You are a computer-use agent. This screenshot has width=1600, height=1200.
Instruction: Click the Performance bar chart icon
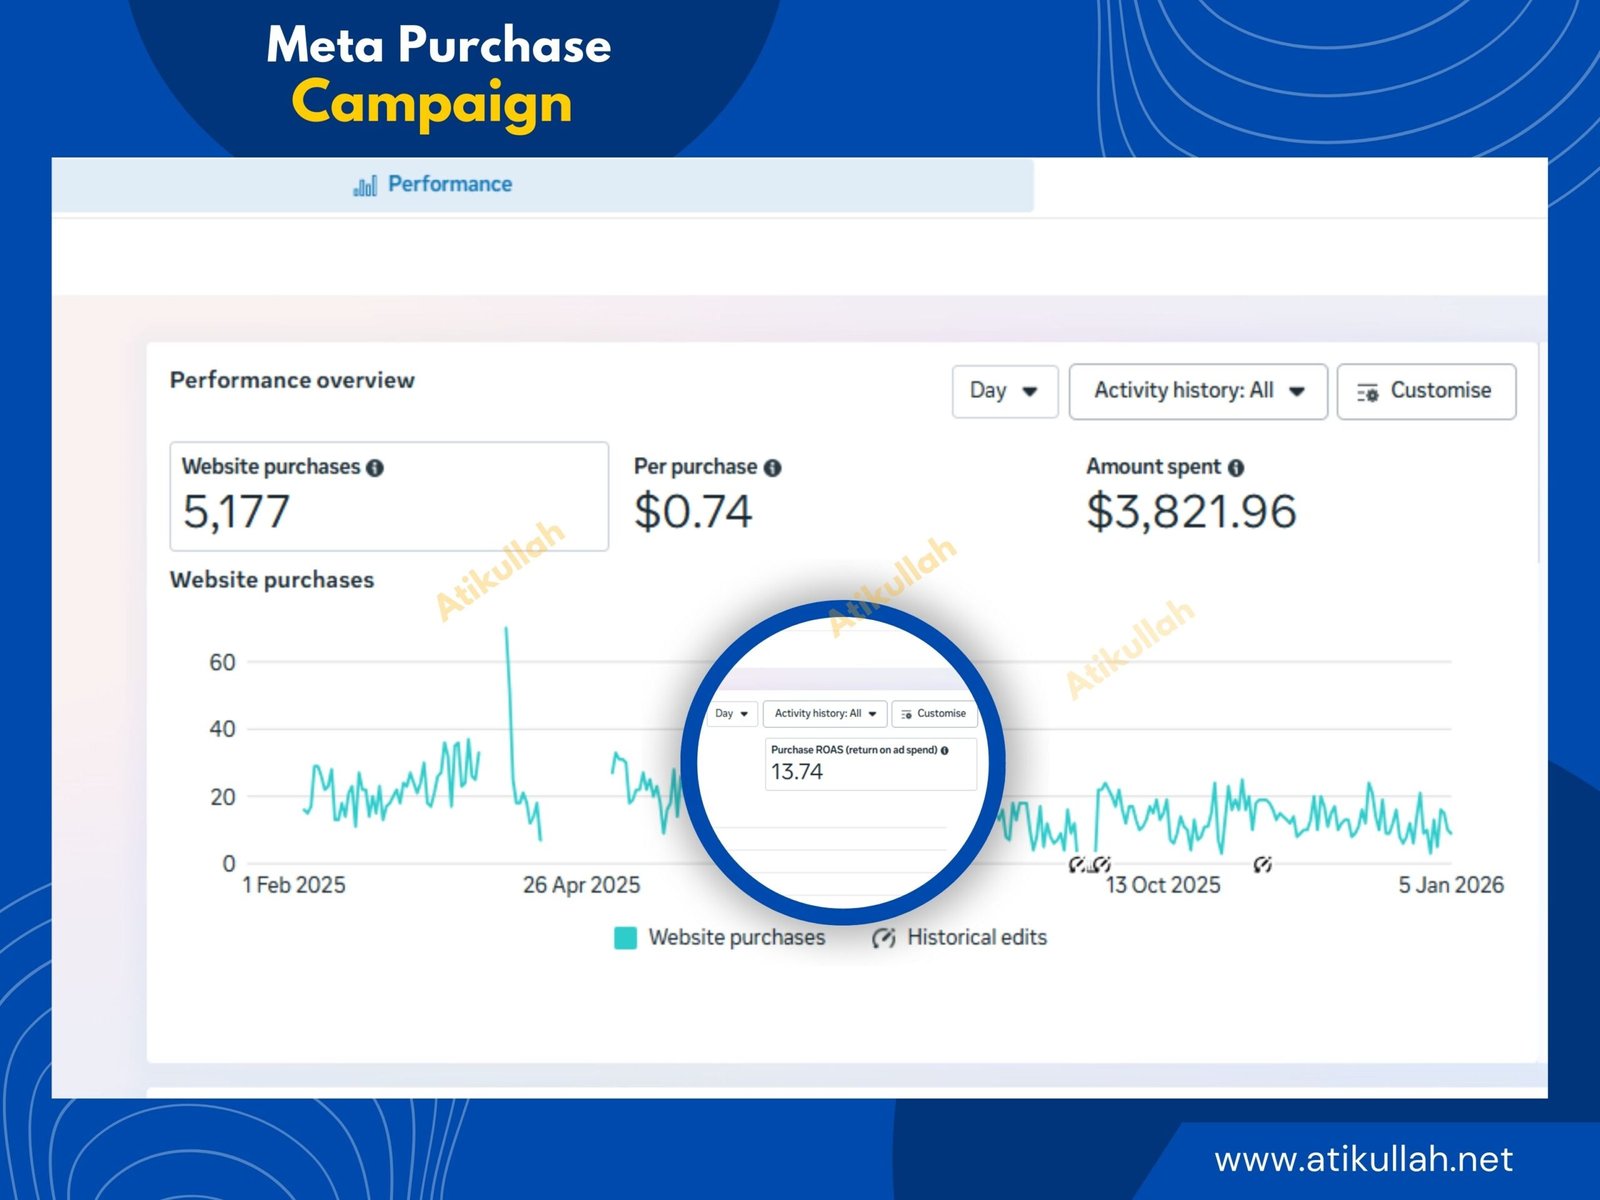coord(365,185)
